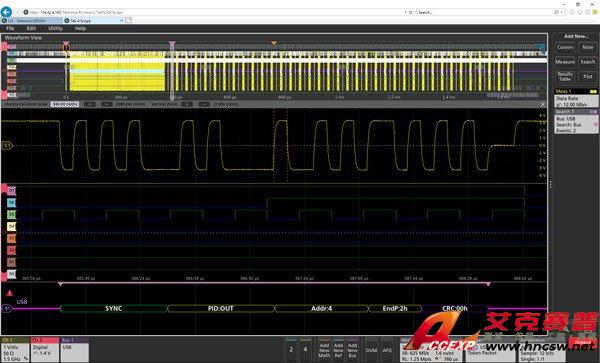Open the File menu
The width and height of the screenshot is (600, 363).
pos(10,28)
